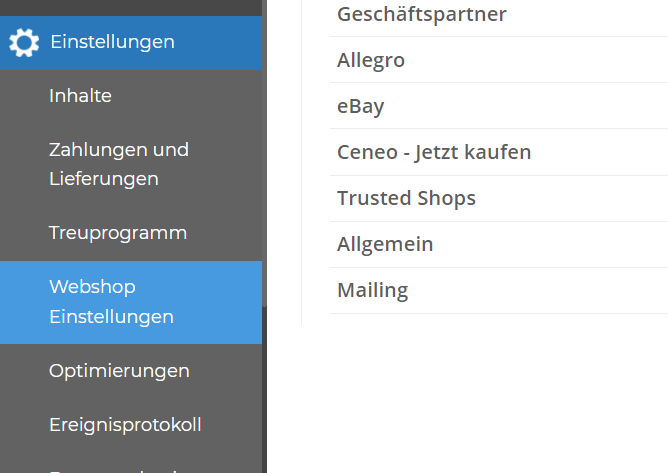Click the gear icon beside Einstellungen
Screen dimensions: 668x473
tap(23, 43)
